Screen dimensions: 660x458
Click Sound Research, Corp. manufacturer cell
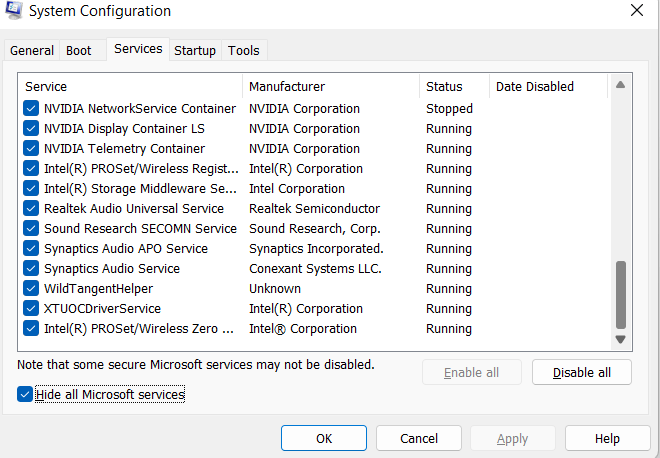(x=315, y=229)
